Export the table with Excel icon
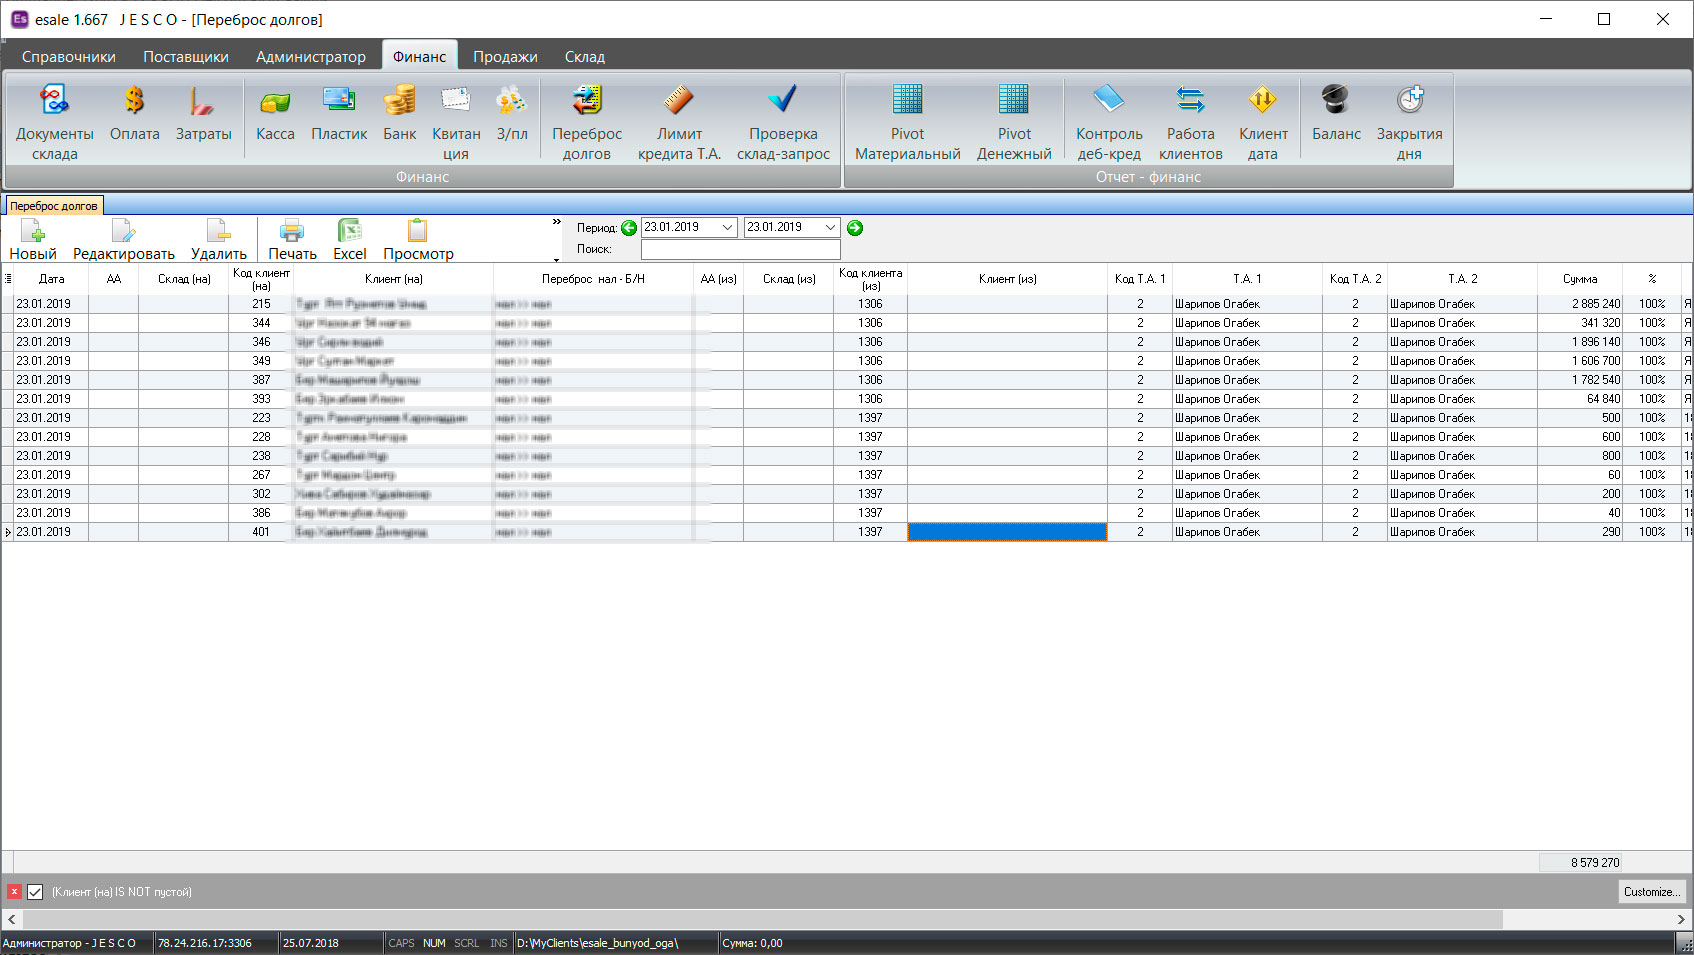The image size is (1694, 955). (x=350, y=240)
